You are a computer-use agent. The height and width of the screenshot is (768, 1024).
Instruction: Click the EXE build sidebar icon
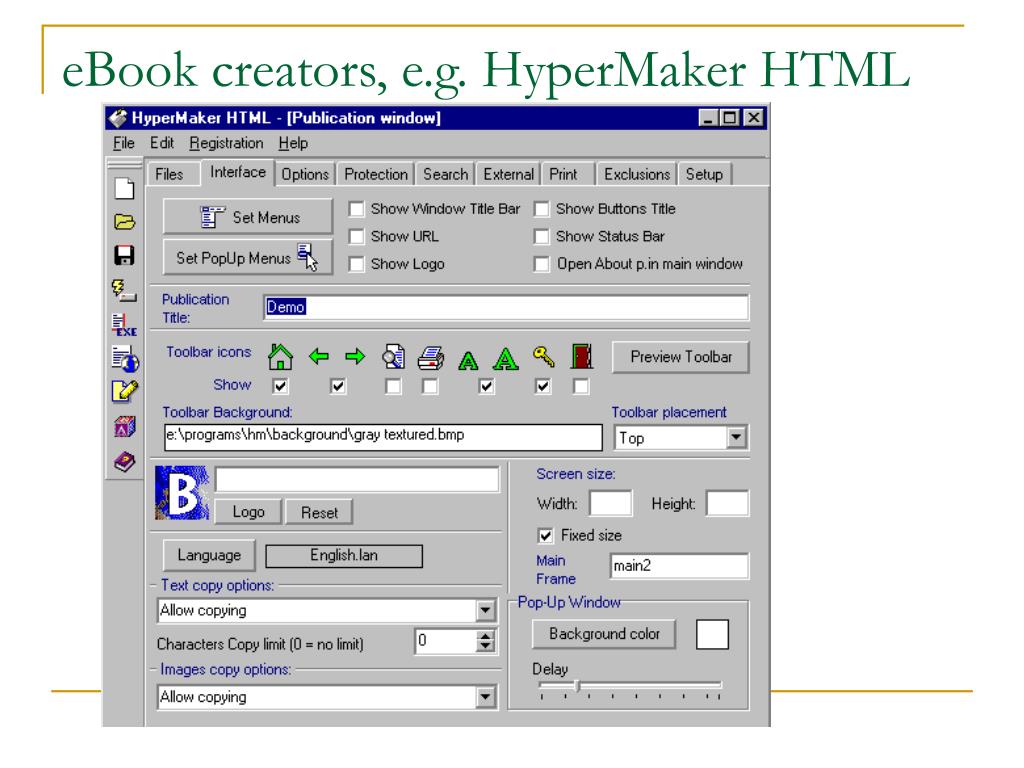124,325
